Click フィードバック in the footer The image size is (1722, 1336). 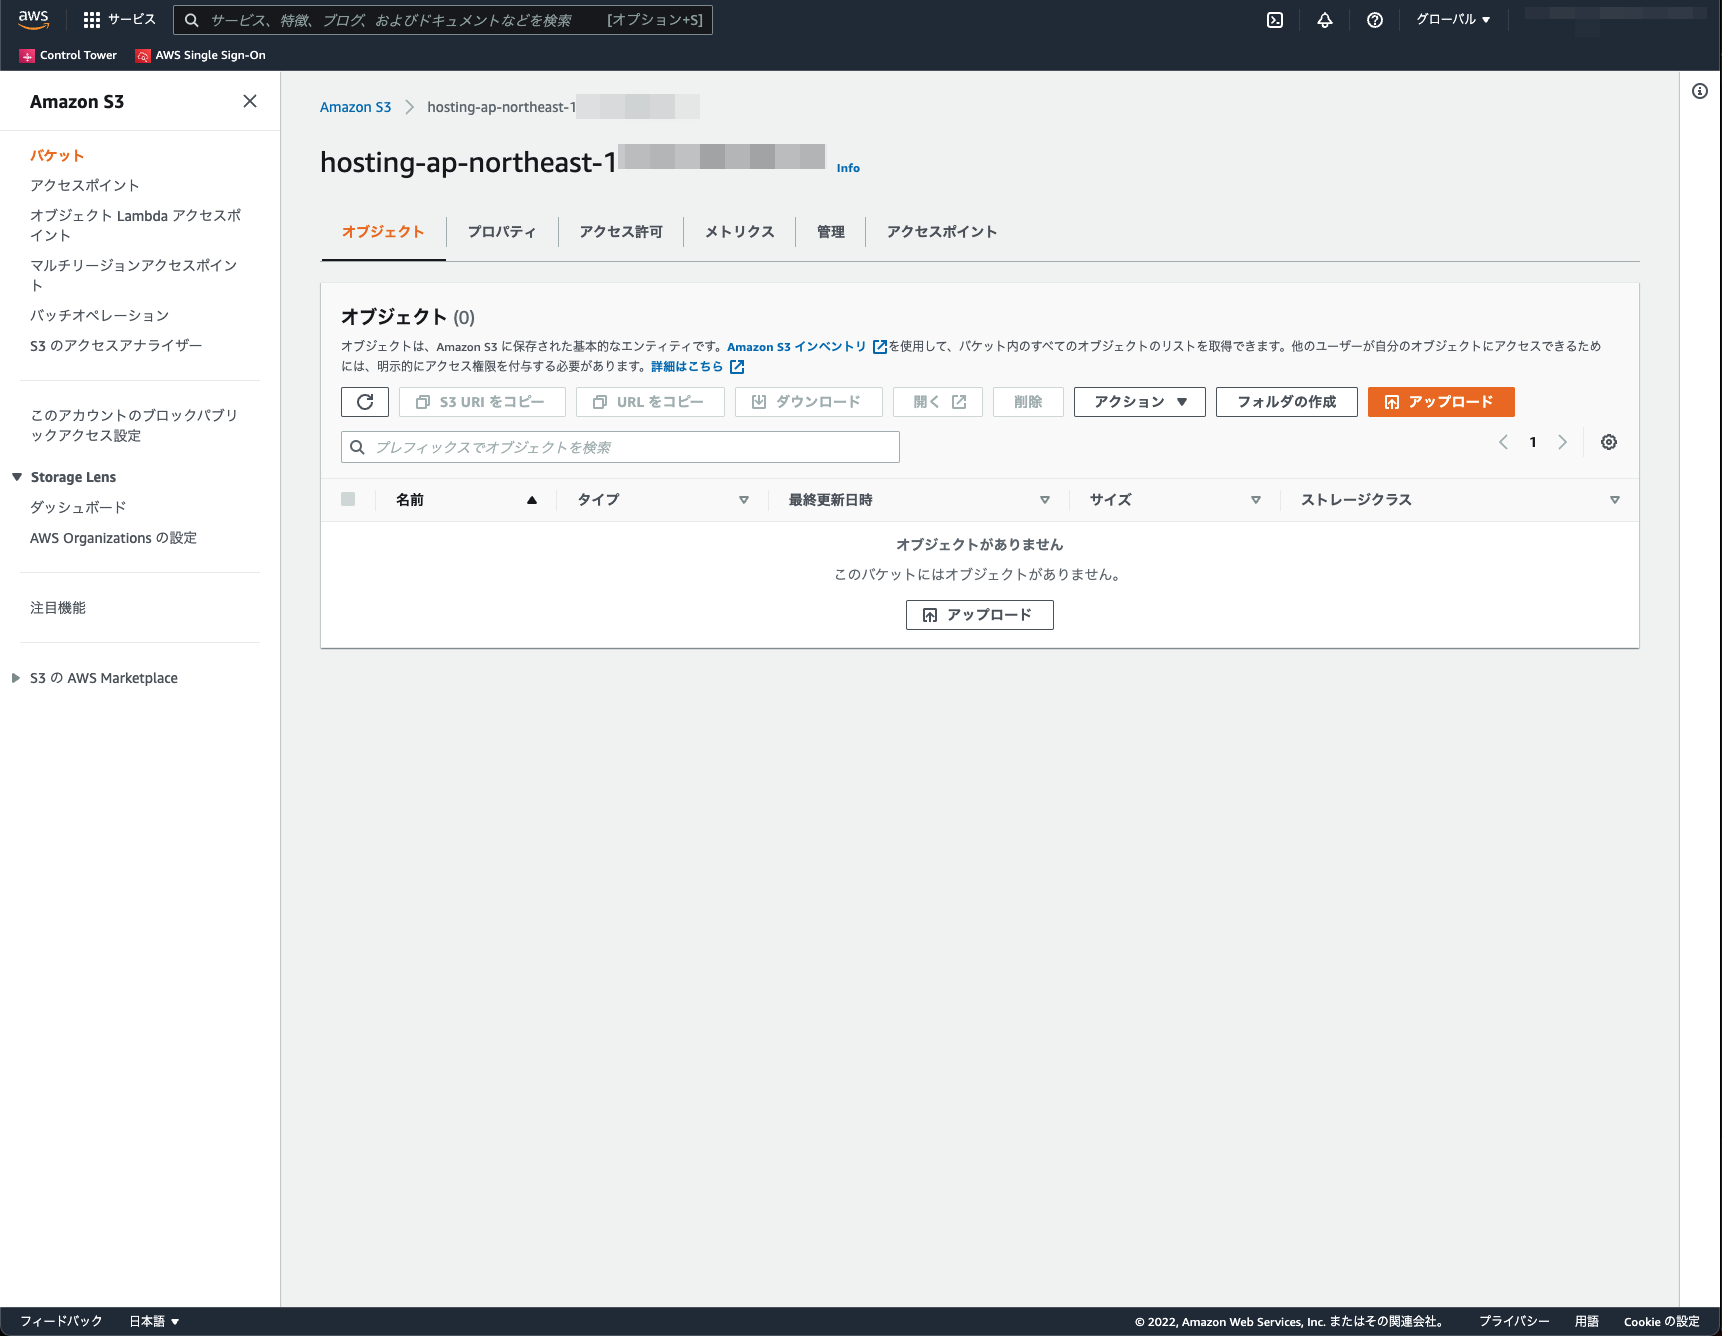(x=61, y=1321)
